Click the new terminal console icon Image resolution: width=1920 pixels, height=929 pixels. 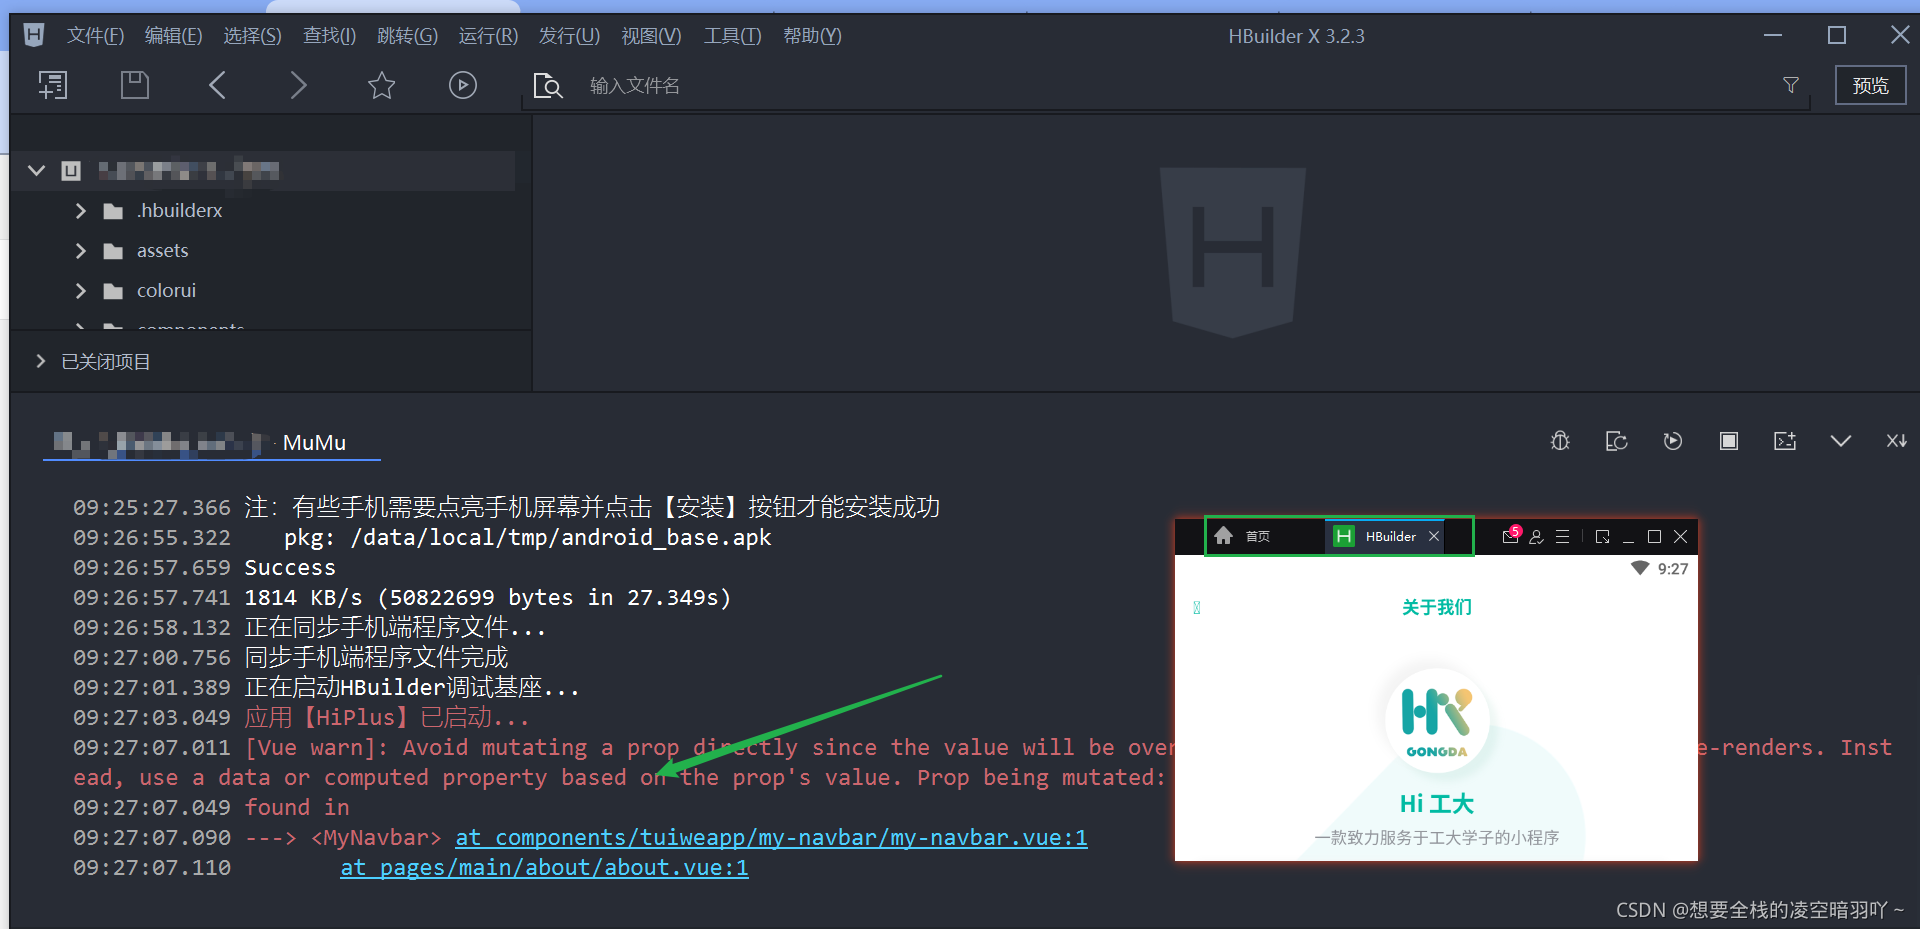(1785, 441)
